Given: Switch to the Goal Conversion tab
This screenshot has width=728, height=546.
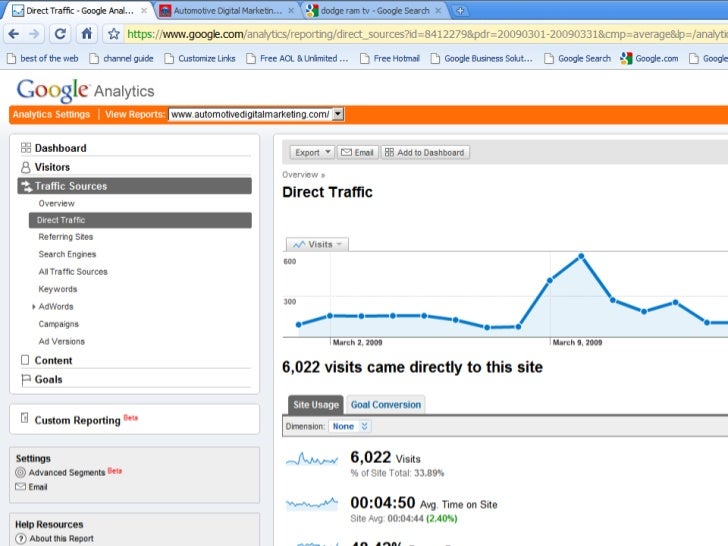Looking at the screenshot, I should coord(386,404).
